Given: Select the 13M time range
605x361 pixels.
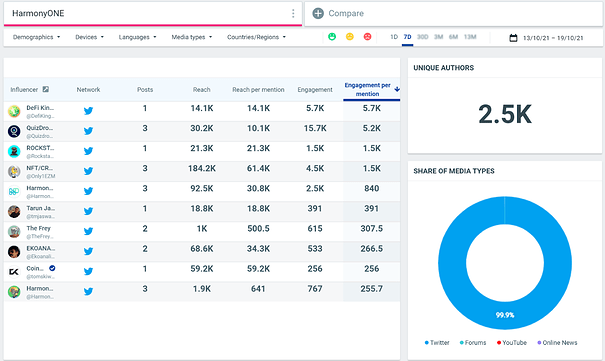Looking at the screenshot, I should [470, 37].
